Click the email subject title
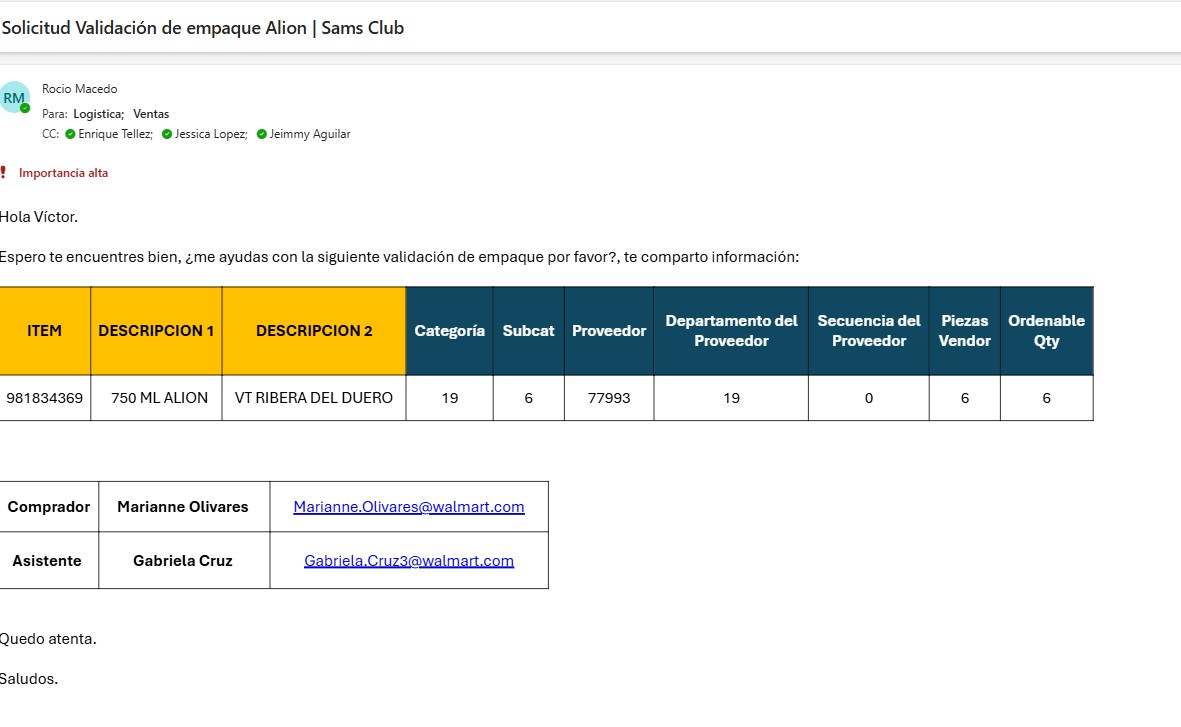This screenshot has height=727, width=1181. coord(203,28)
